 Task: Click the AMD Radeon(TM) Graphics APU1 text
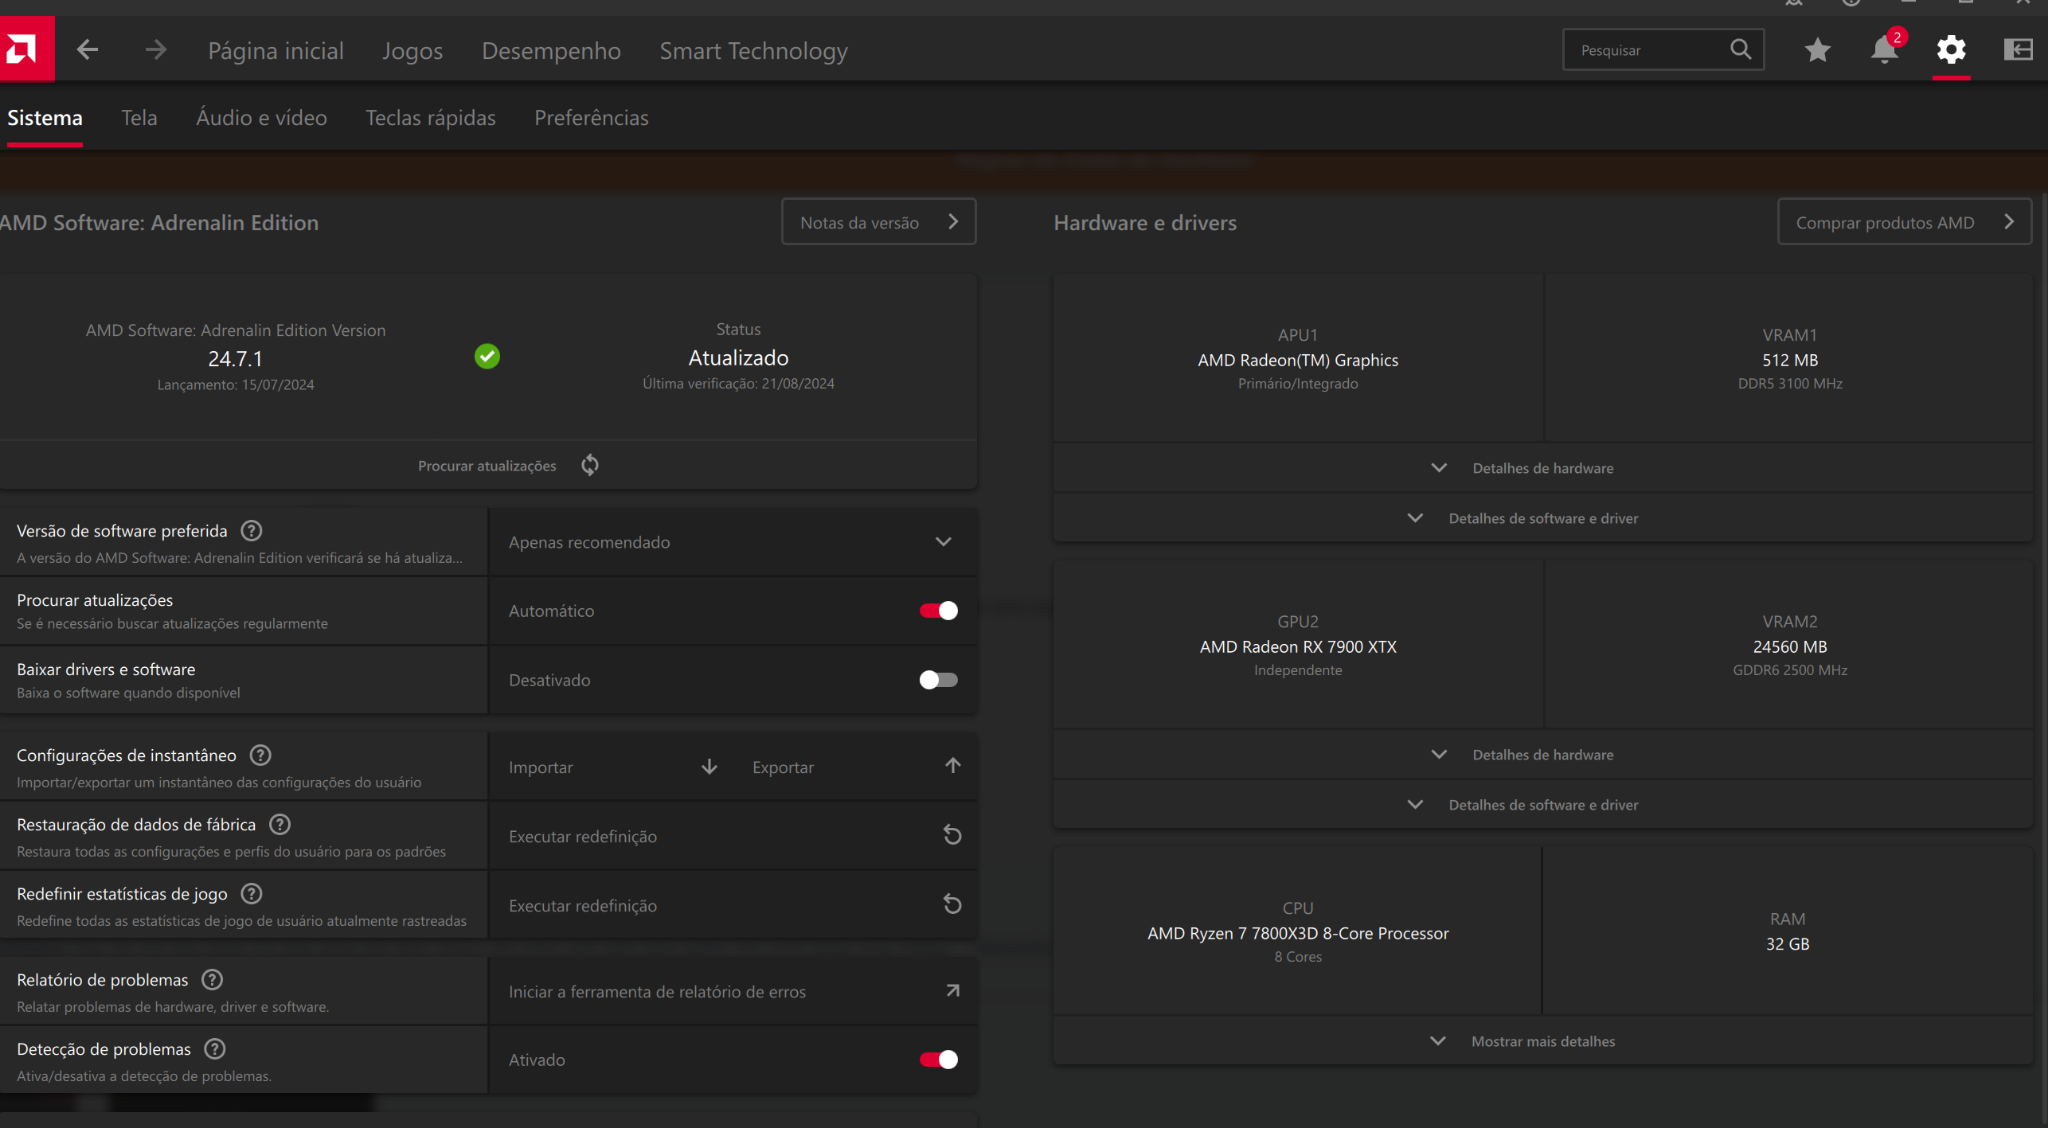tap(1298, 360)
